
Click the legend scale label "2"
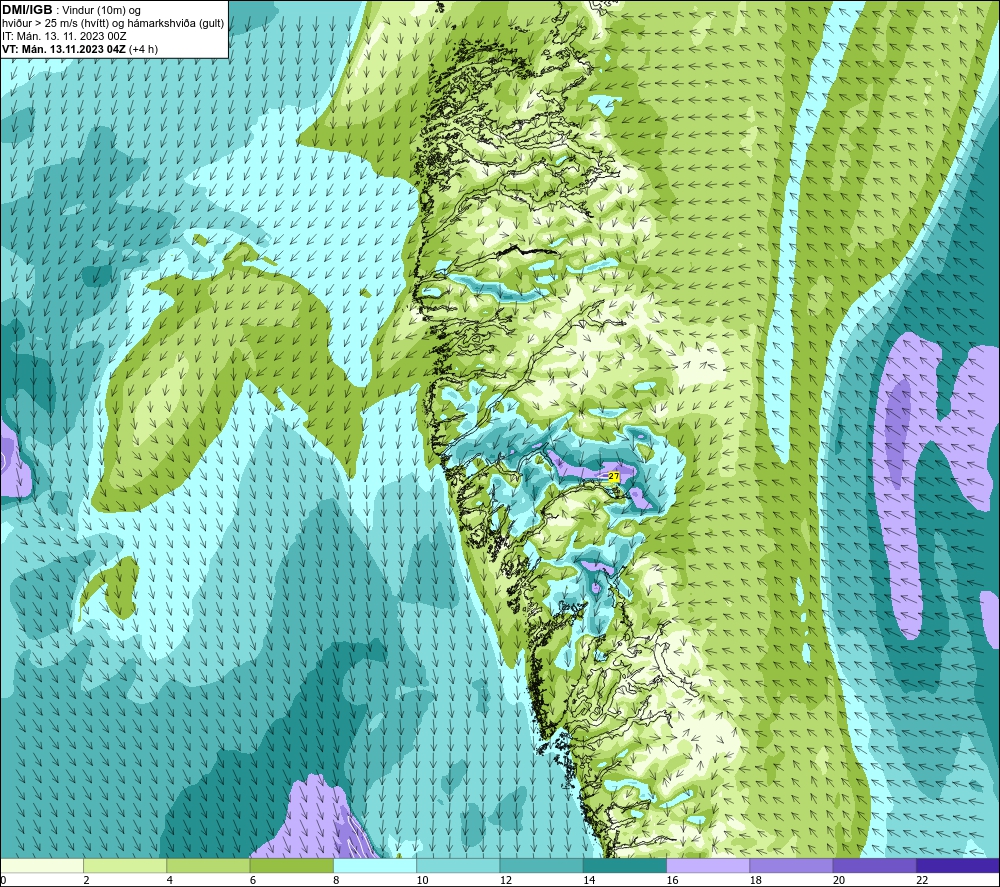[86, 881]
